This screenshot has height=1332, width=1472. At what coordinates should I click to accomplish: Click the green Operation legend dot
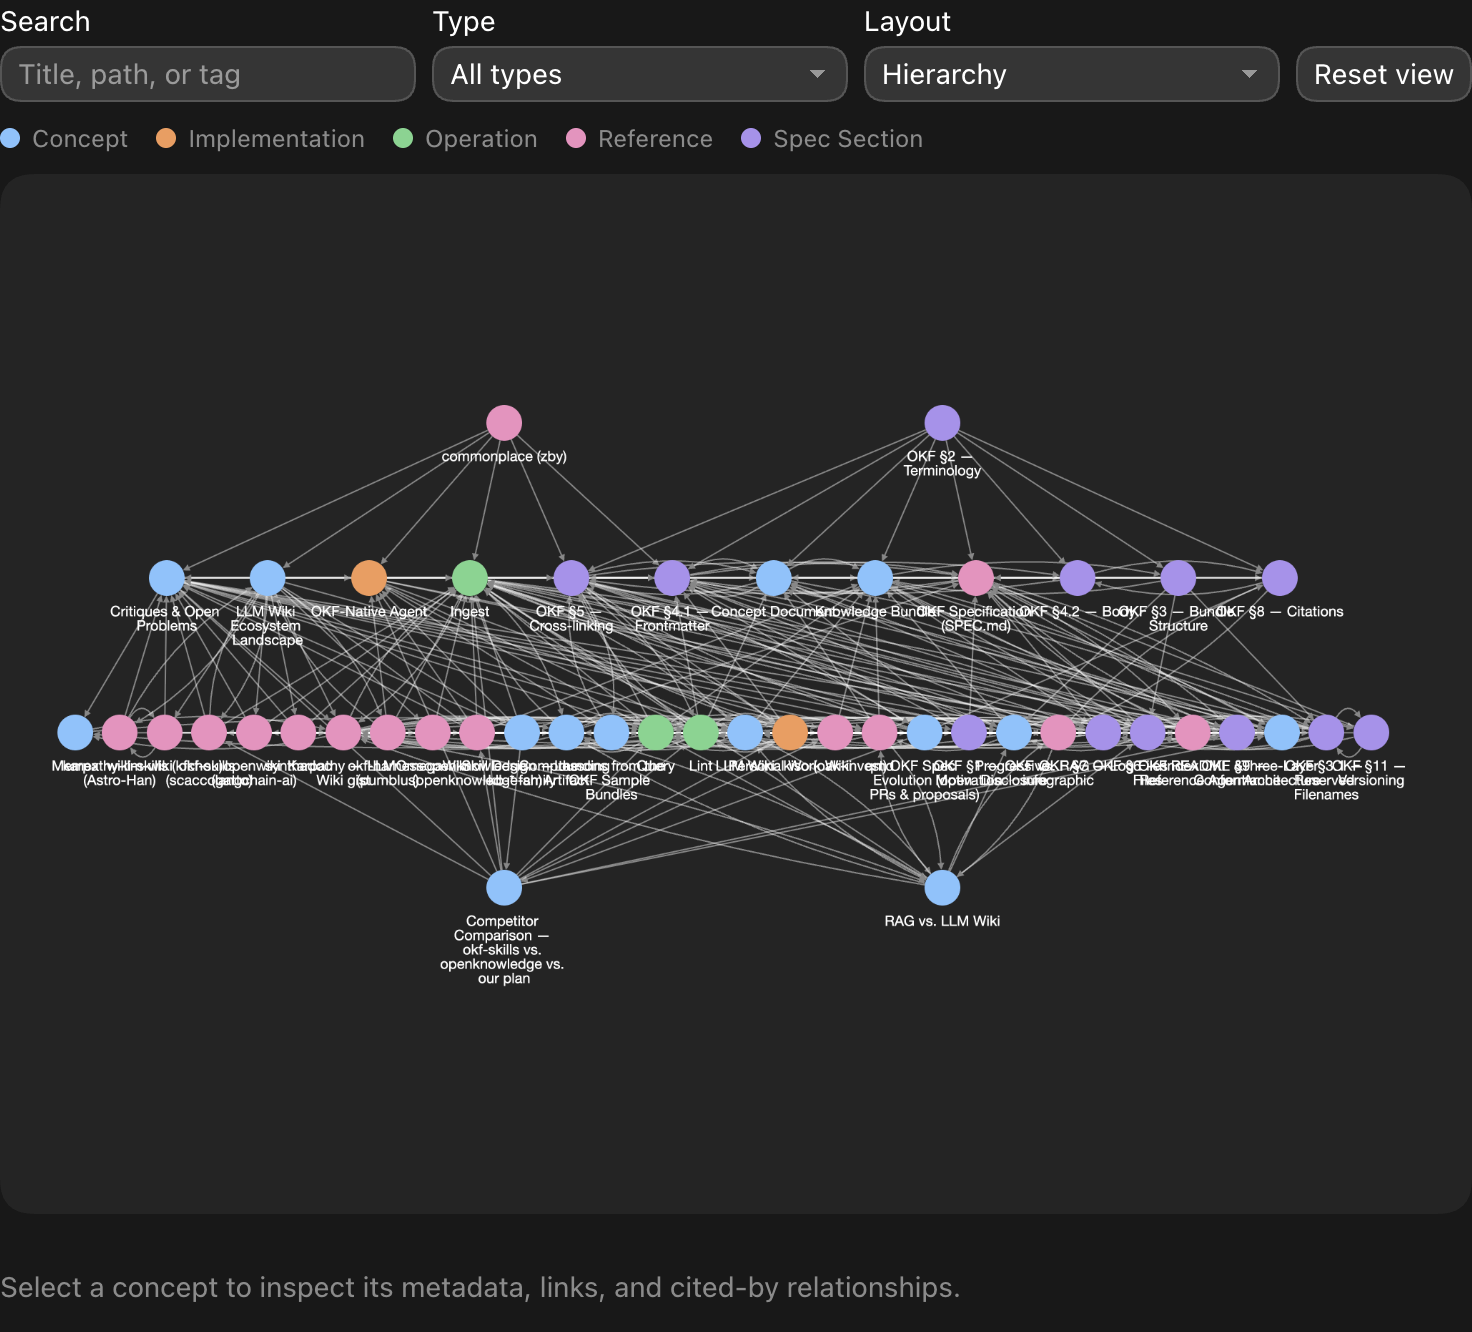pos(403,138)
